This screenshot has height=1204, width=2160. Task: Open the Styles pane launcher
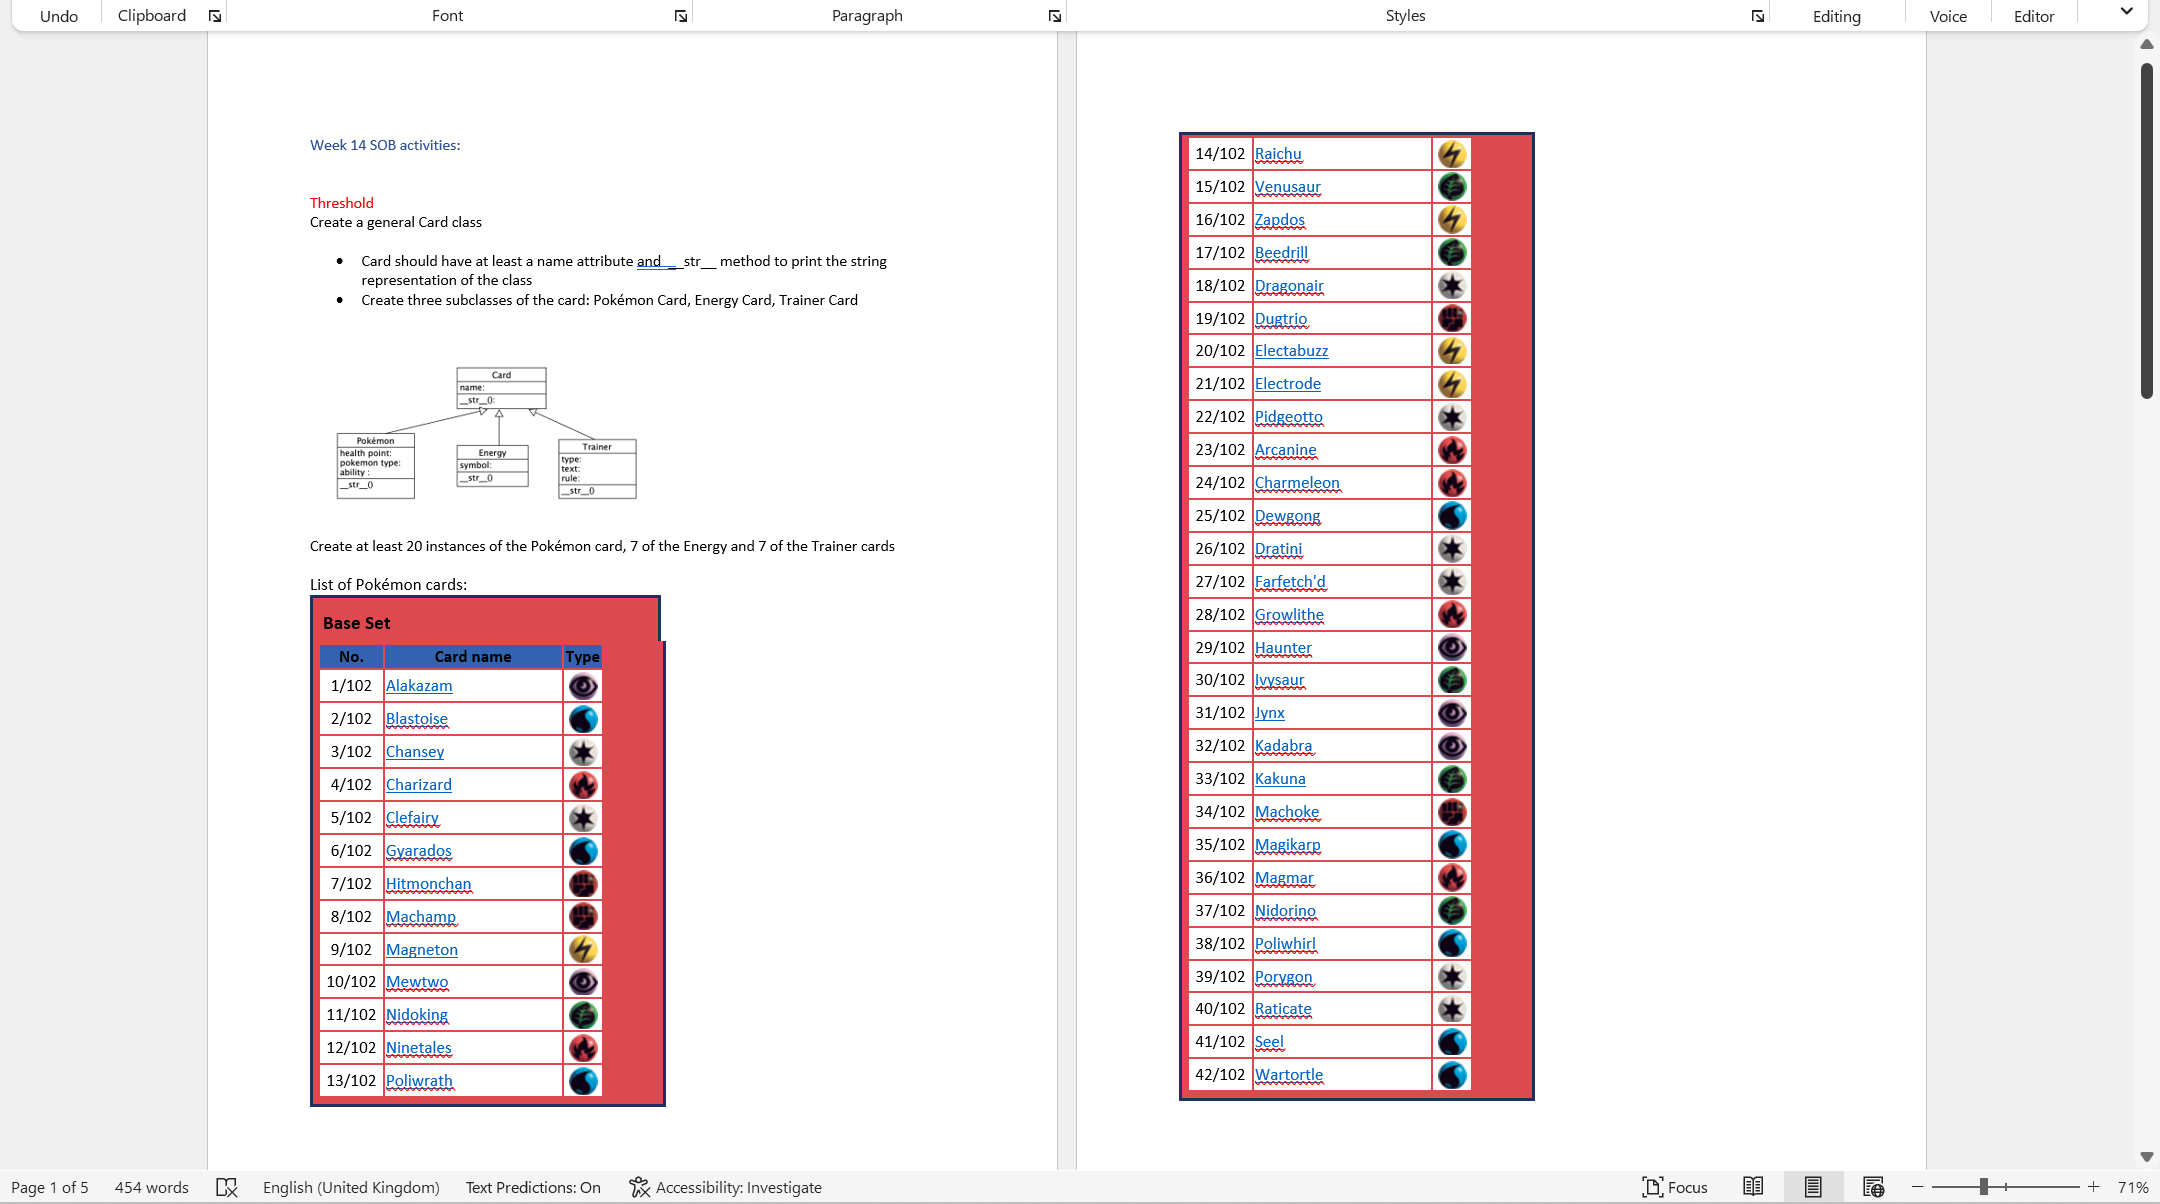click(1757, 16)
